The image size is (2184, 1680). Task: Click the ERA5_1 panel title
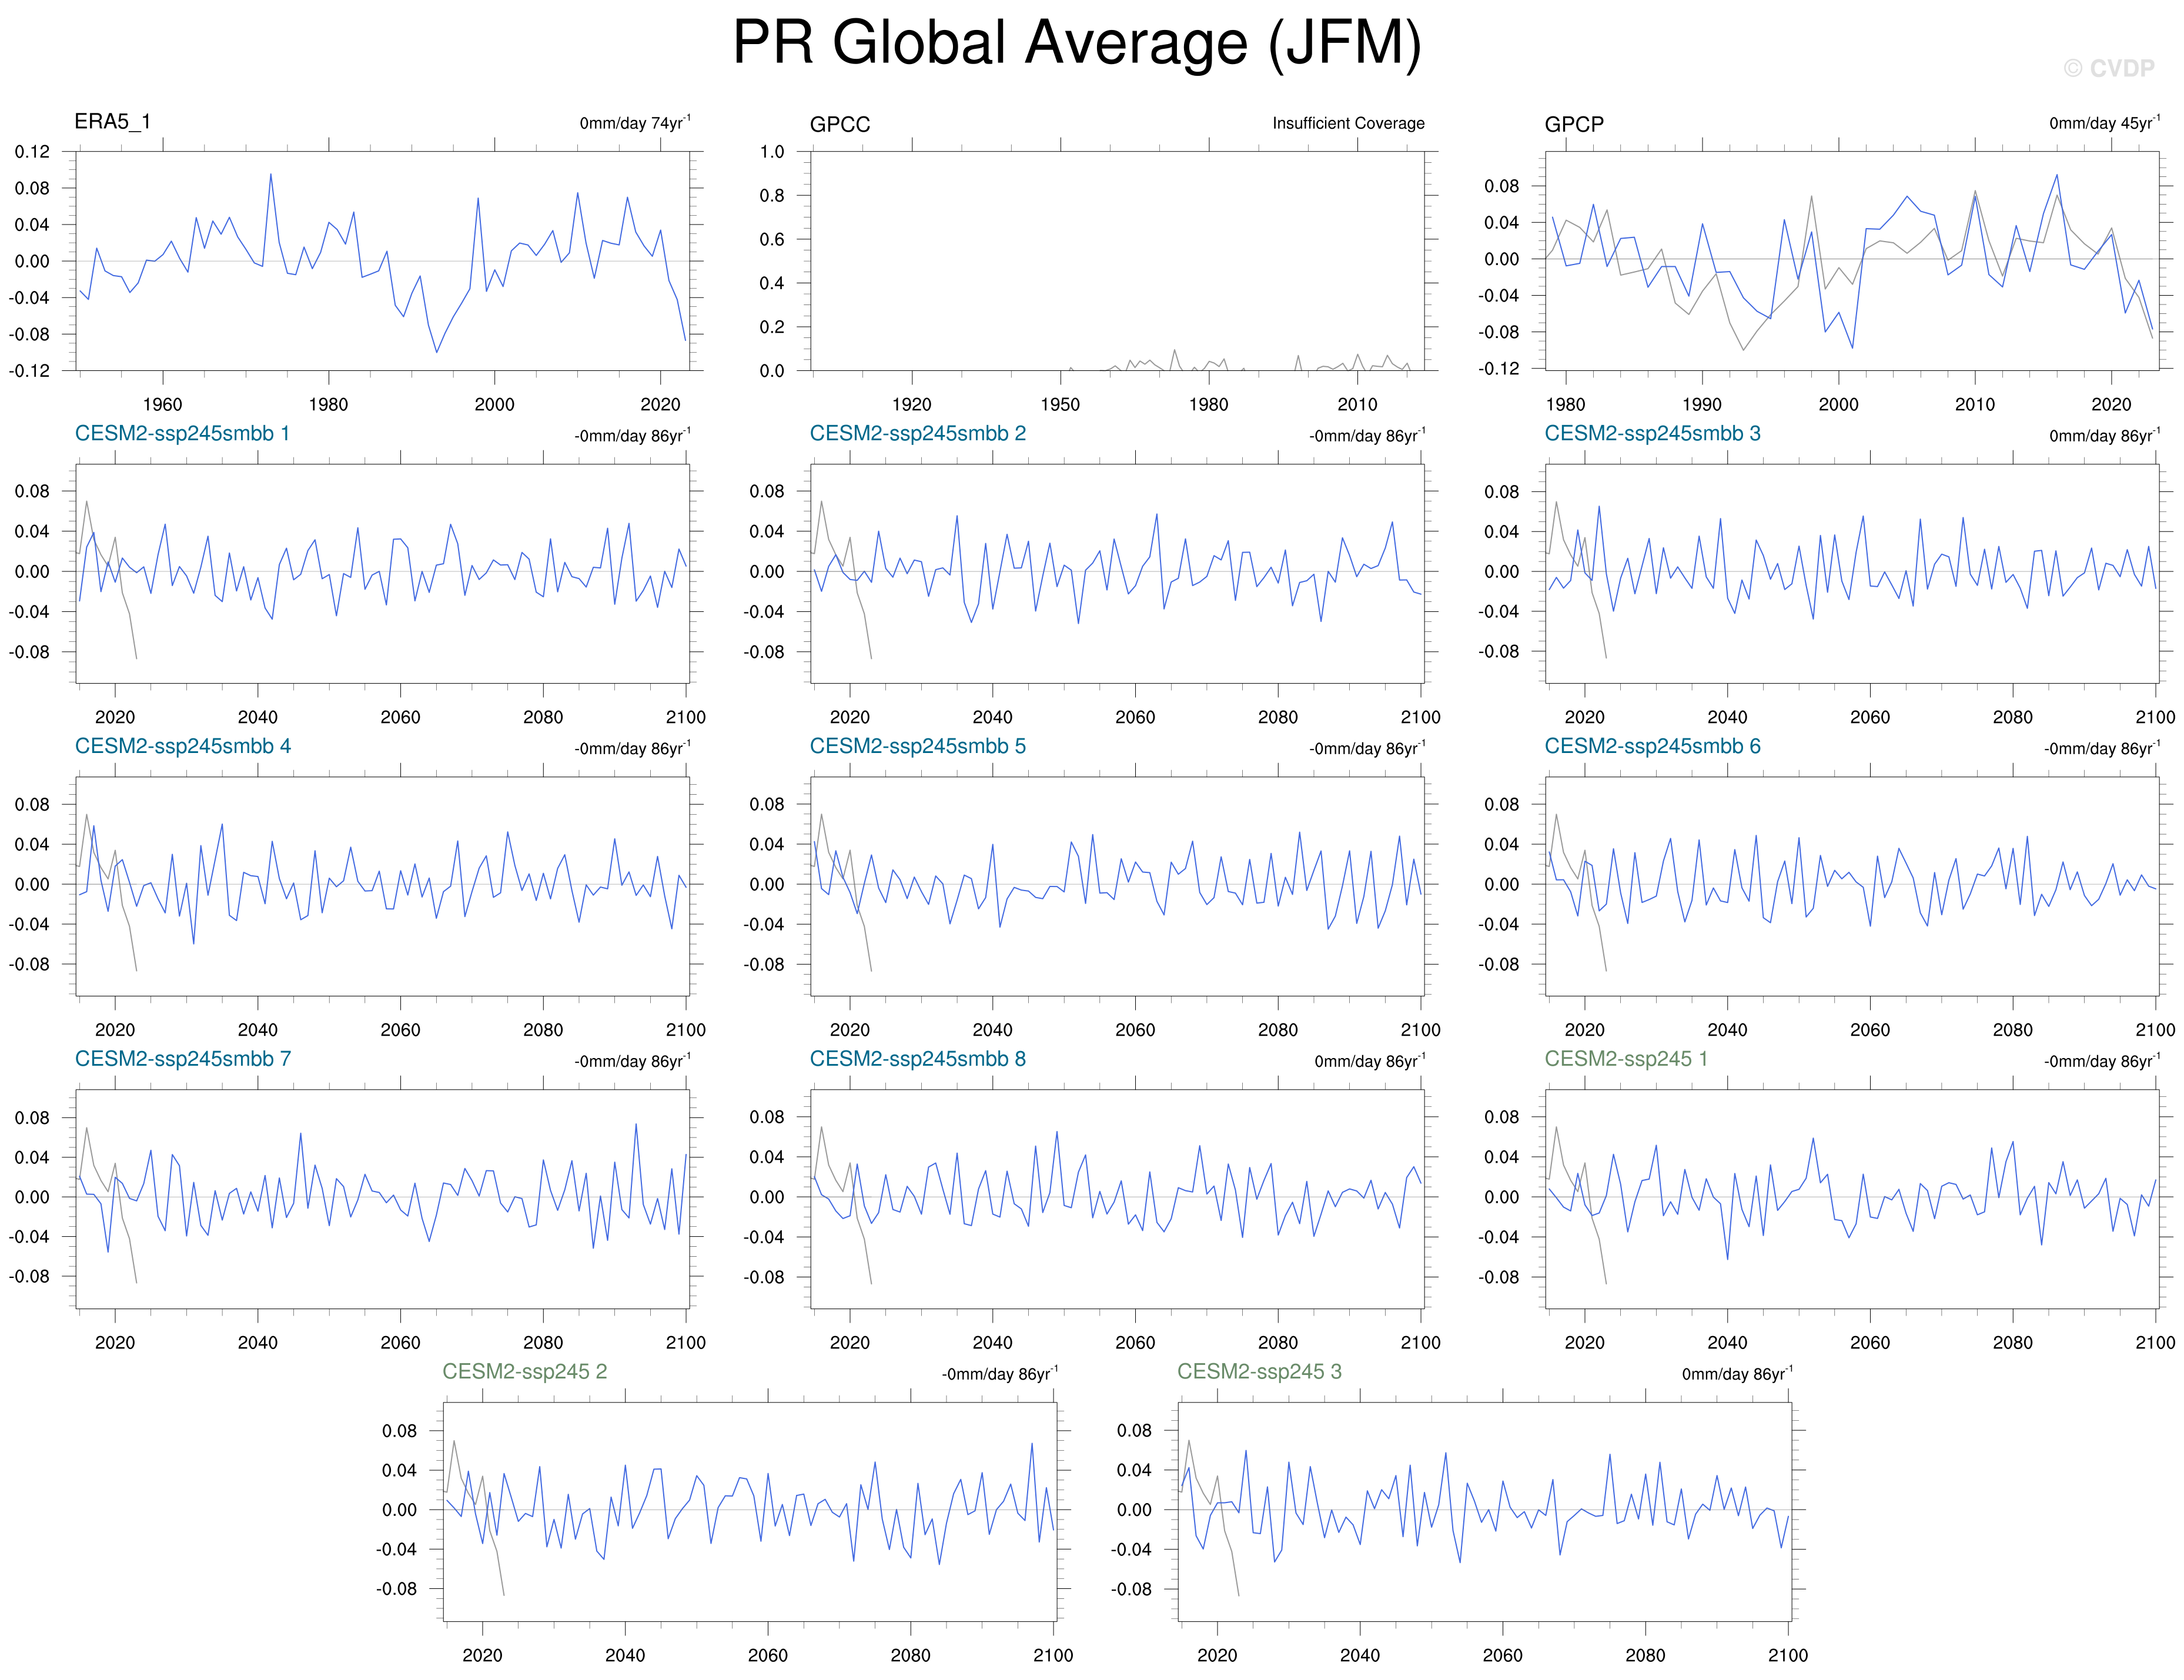tap(112, 122)
